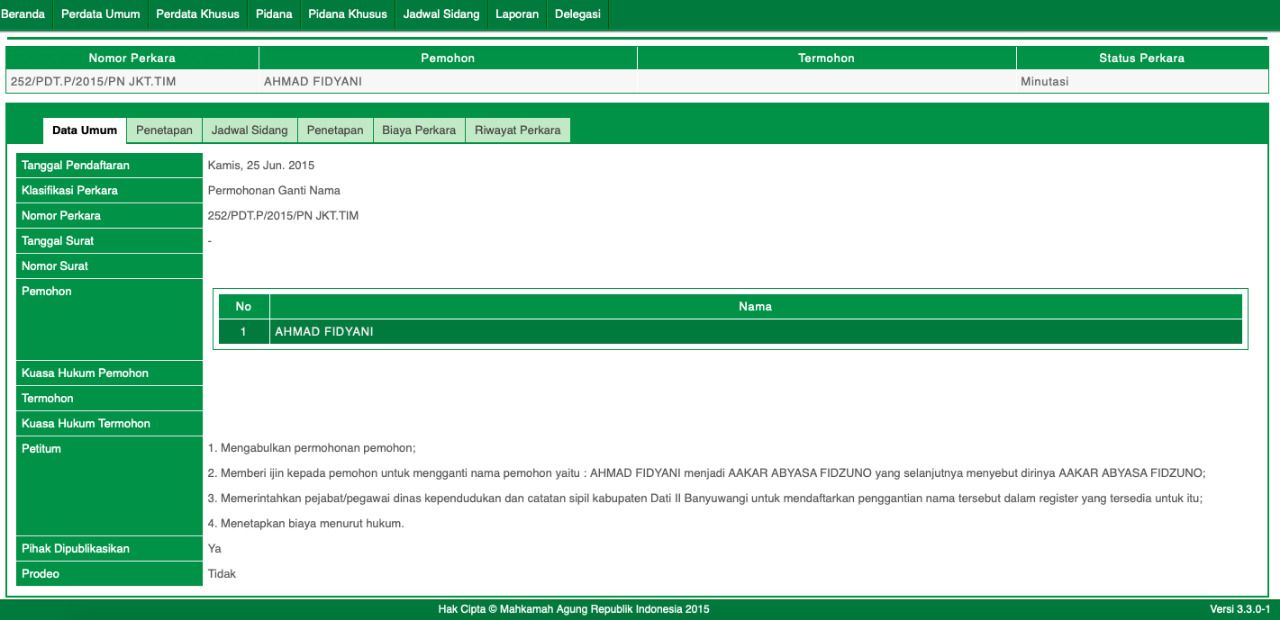Open the Laporan menu

517,14
